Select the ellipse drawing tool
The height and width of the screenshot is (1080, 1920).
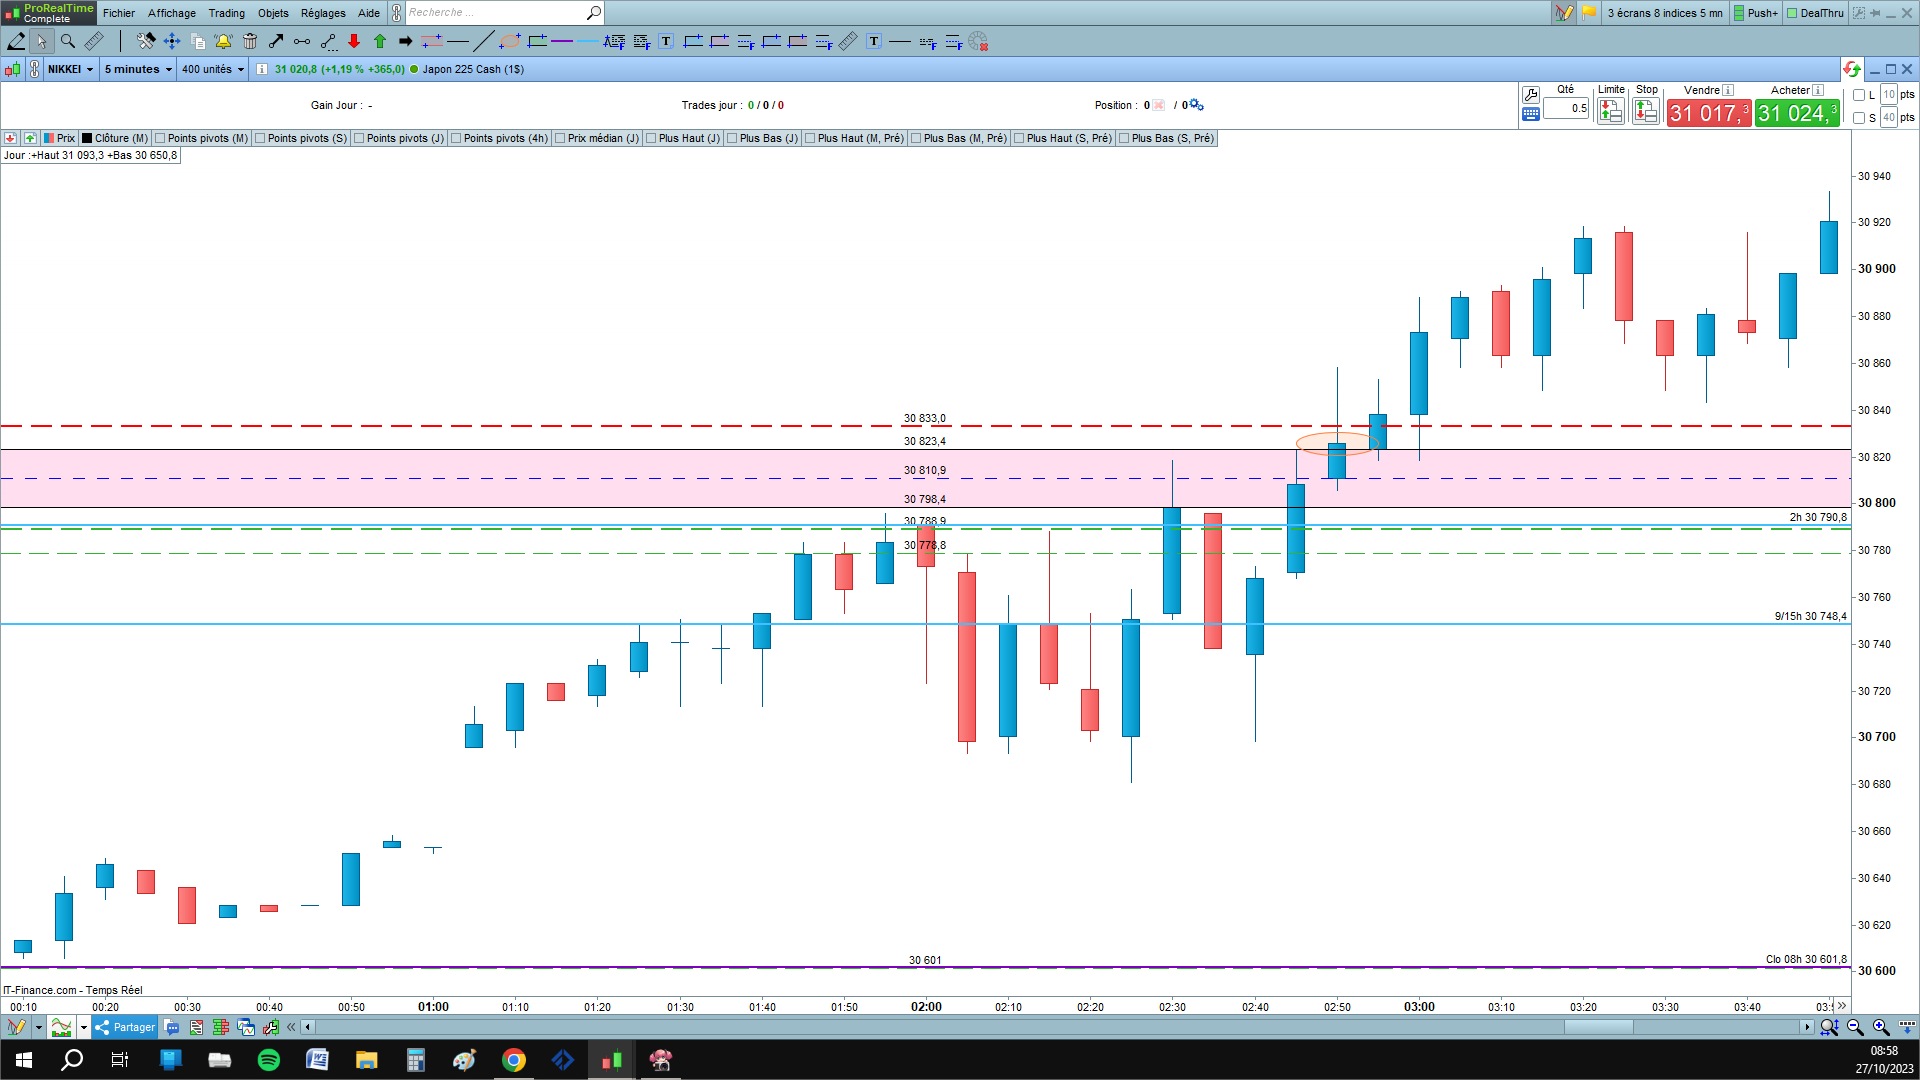pos(510,41)
